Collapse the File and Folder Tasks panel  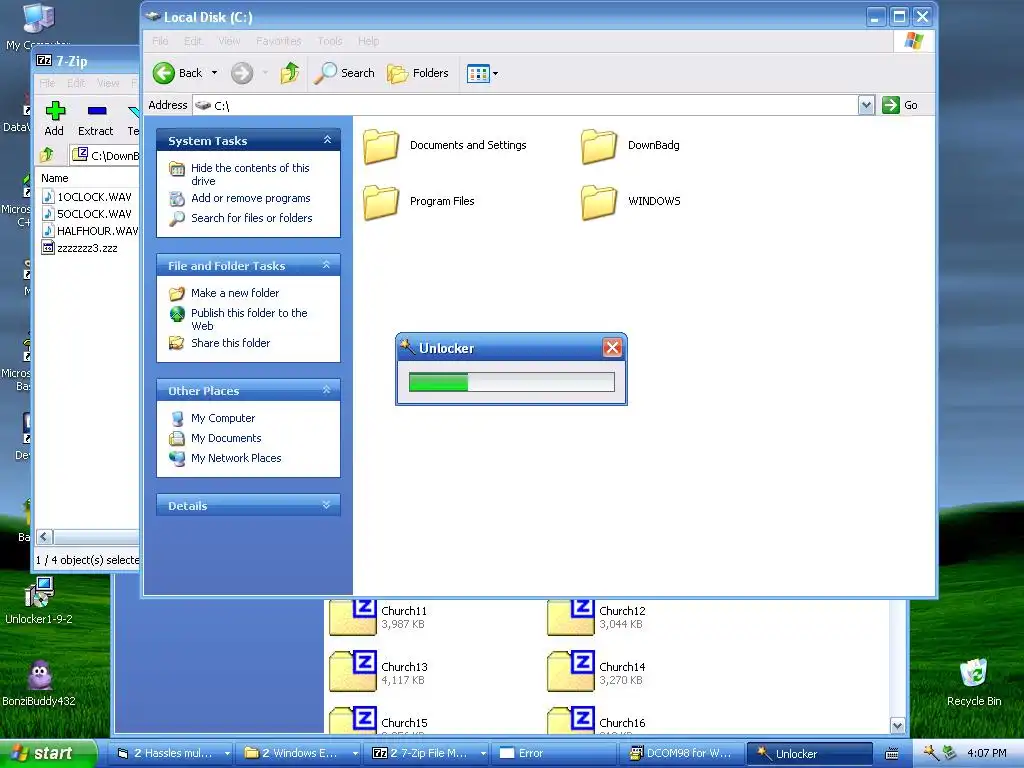pos(327,264)
